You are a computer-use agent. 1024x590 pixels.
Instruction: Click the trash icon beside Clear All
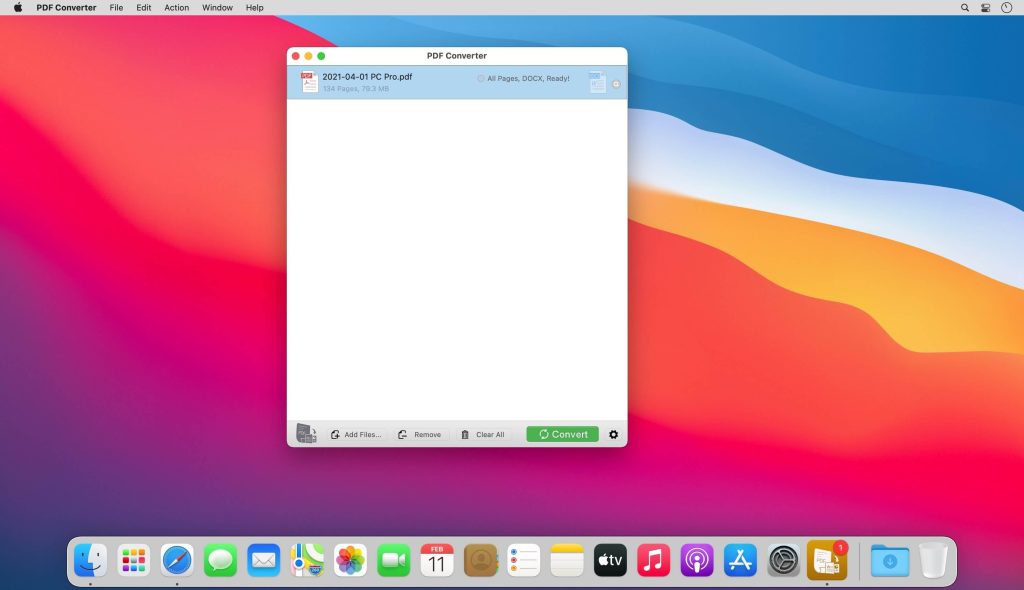(x=465, y=434)
